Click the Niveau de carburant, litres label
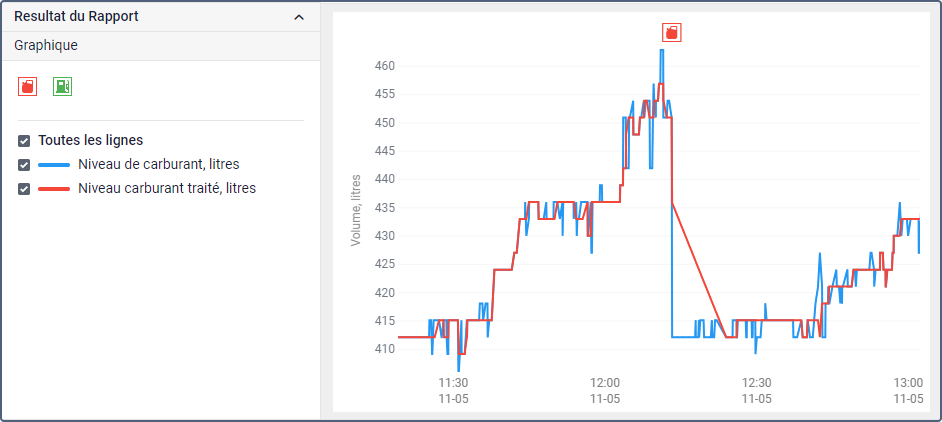942x422 pixels. (x=159, y=164)
